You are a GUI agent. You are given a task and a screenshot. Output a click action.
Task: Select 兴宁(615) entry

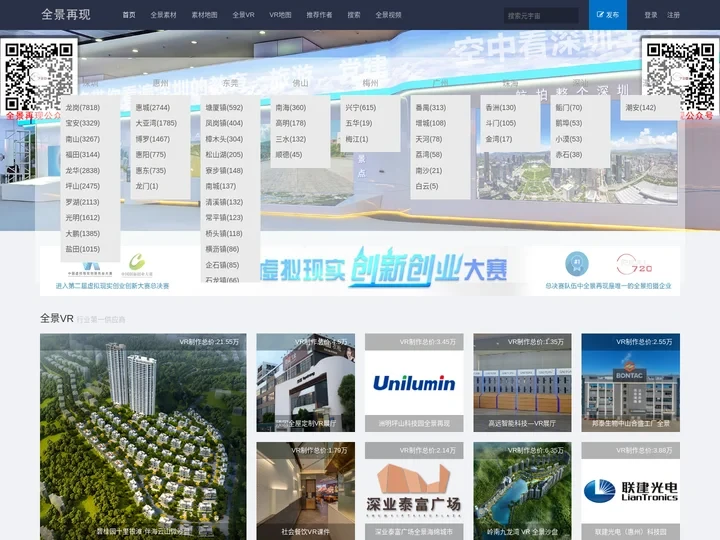point(360,107)
